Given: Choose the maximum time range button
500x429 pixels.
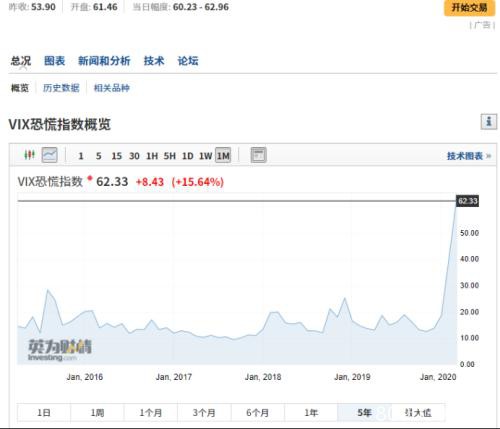Looking at the screenshot, I should click(x=418, y=413).
